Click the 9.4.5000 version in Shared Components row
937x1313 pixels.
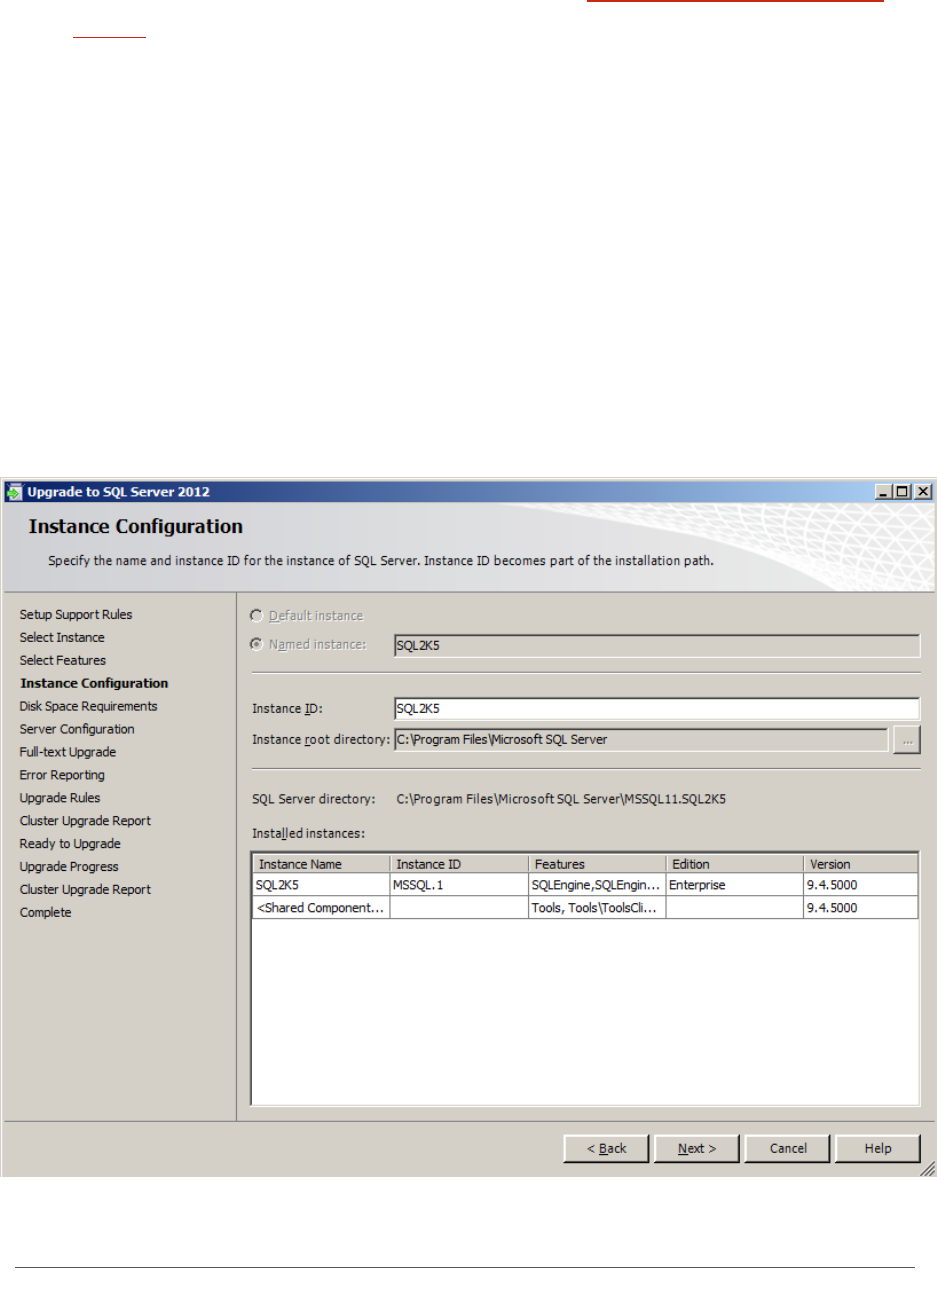861,908
